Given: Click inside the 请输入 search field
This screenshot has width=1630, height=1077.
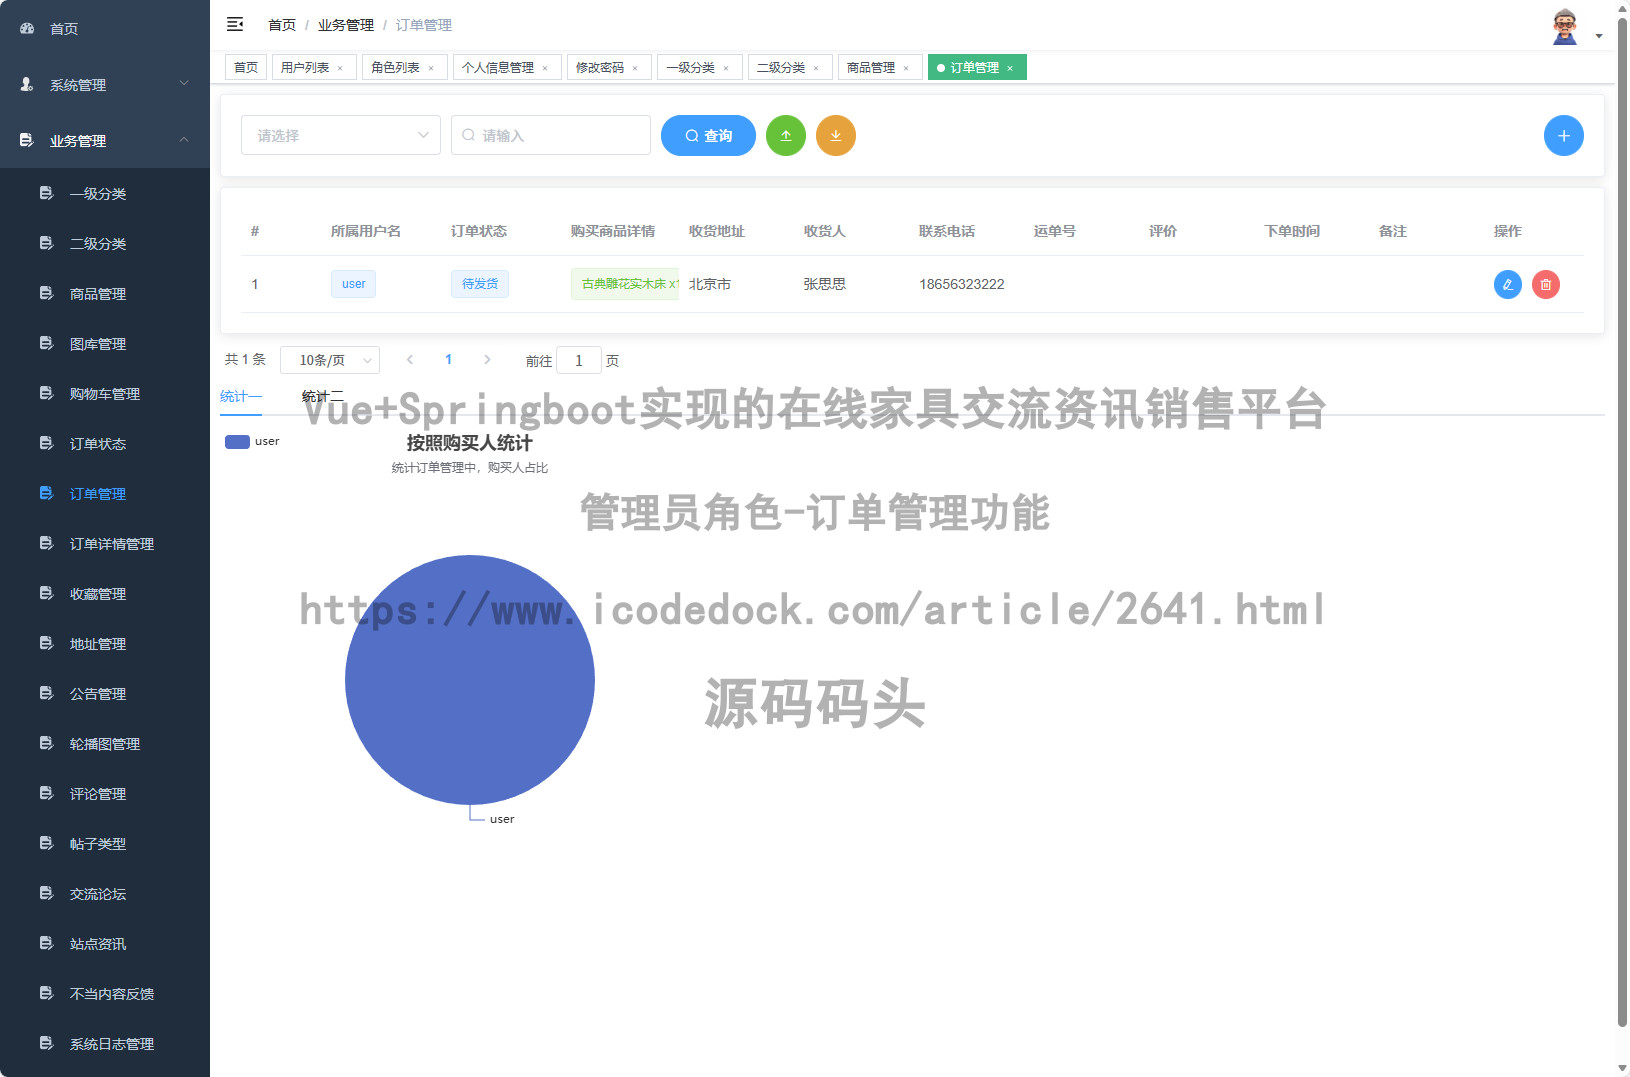Looking at the screenshot, I should point(550,135).
